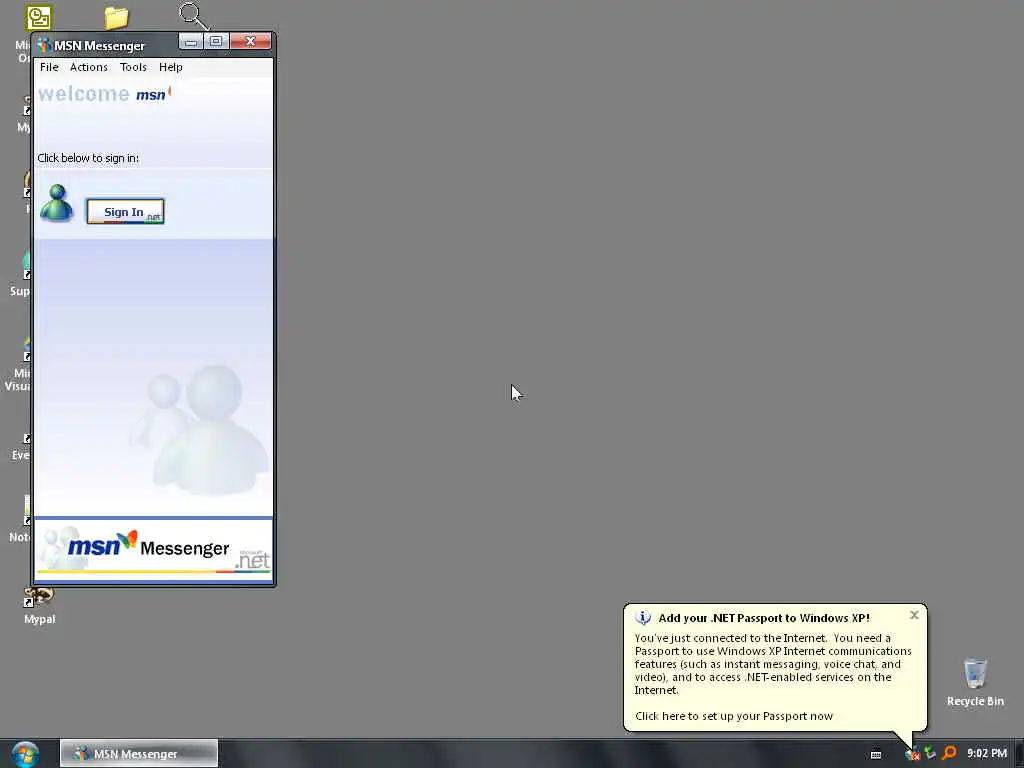Click the MSN Messenger tray icon
This screenshot has height=768, width=1024.
pos(912,754)
